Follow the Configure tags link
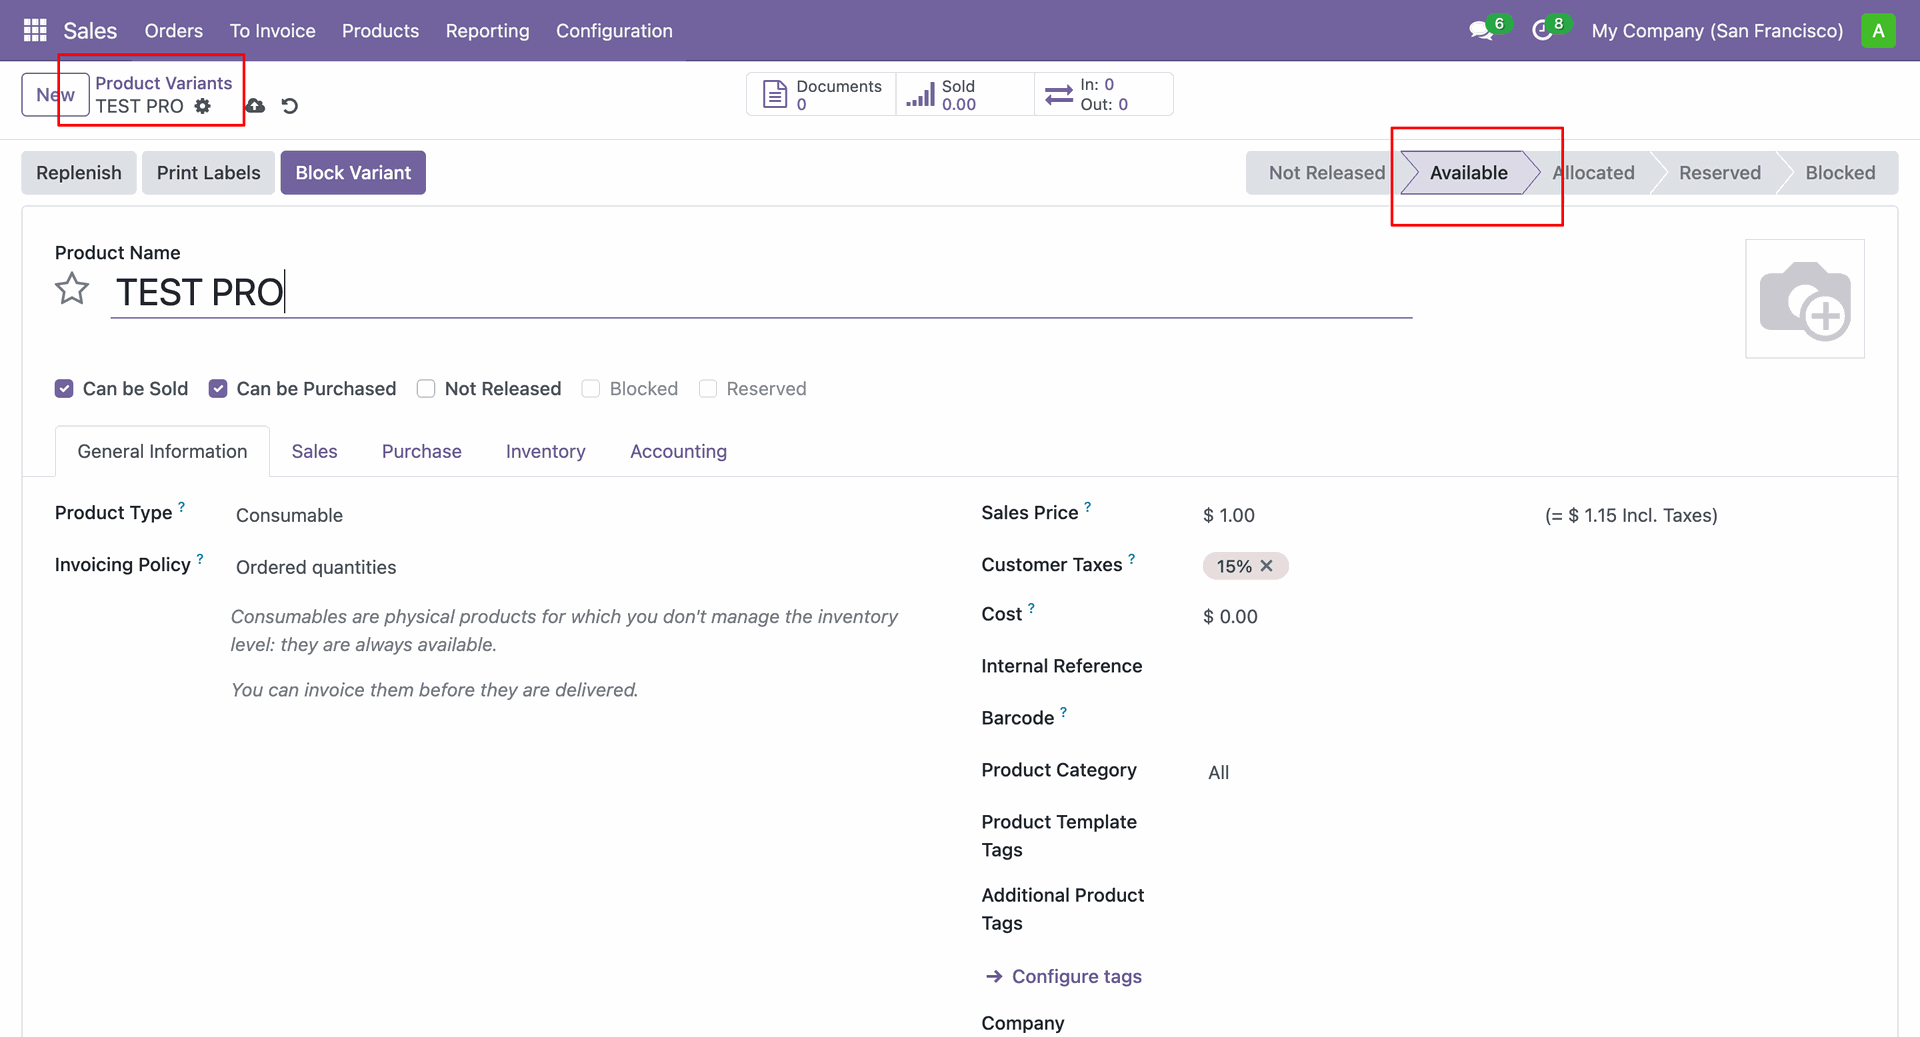The image size is (1920, 1037). click(1076, 977)
